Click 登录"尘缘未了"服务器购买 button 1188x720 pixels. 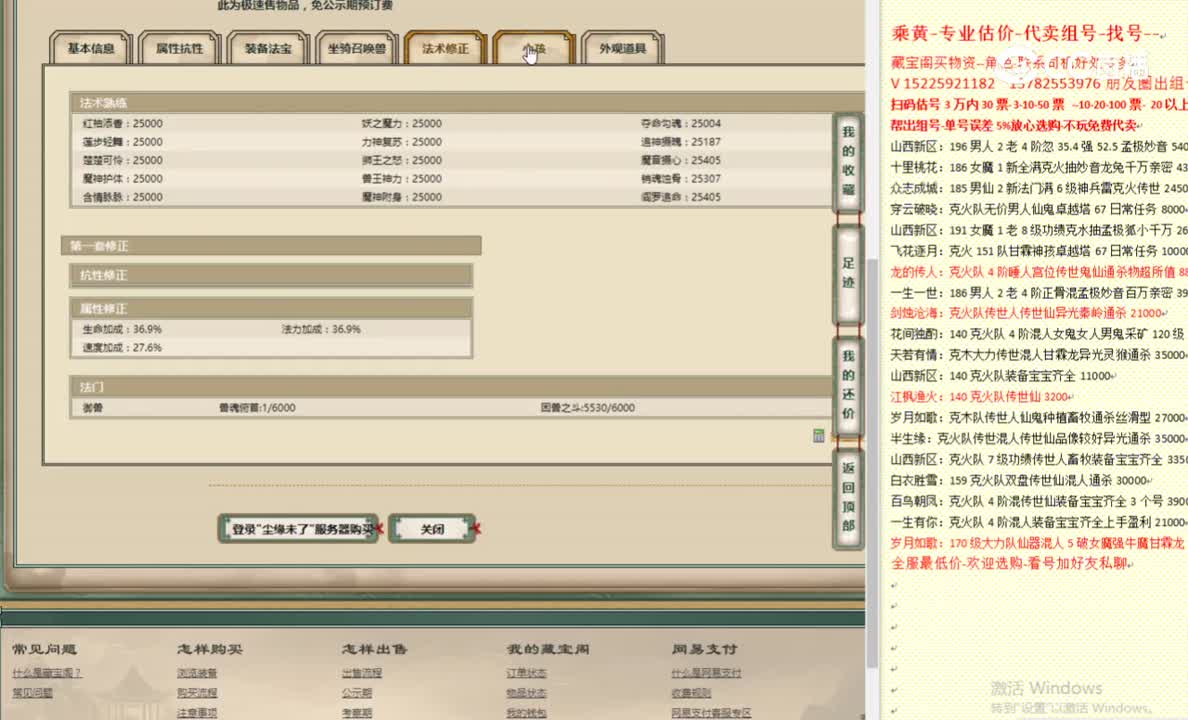[x=299, y=529]
